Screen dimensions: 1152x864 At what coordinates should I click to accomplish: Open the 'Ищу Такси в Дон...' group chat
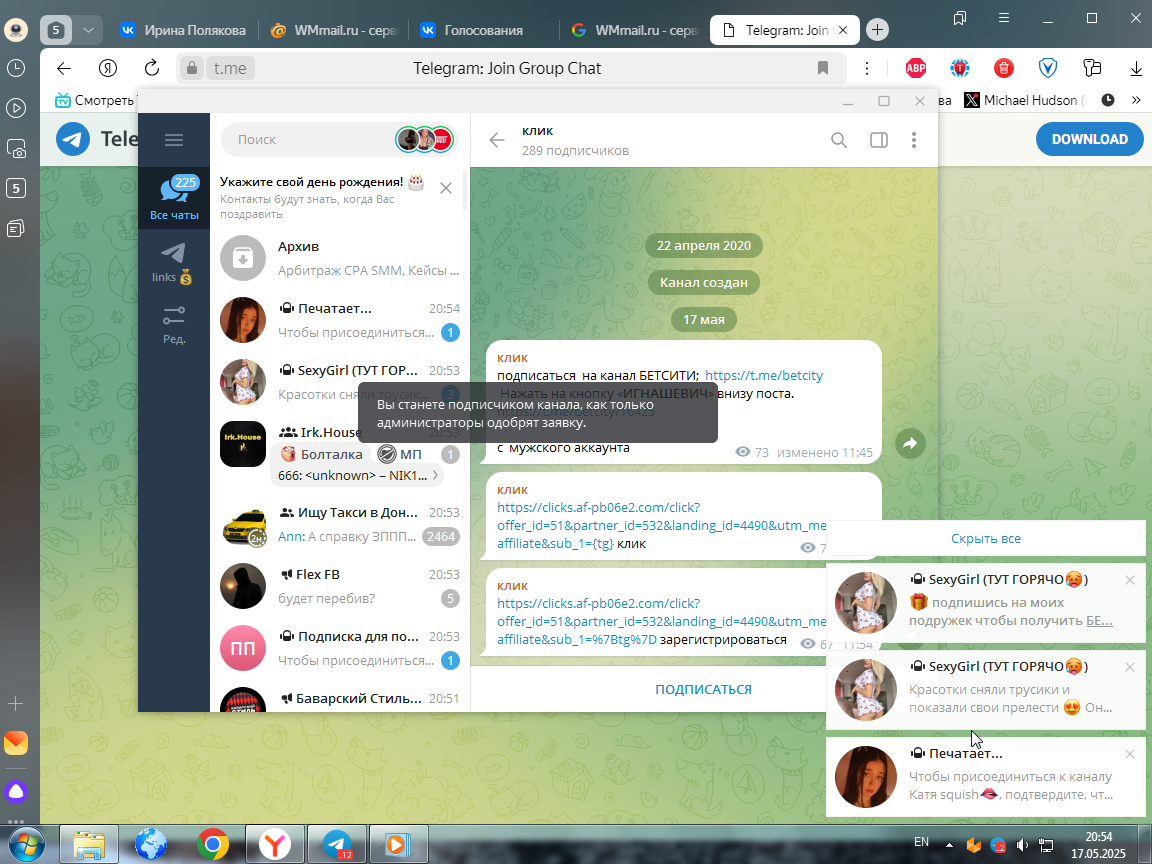[339, 525]
